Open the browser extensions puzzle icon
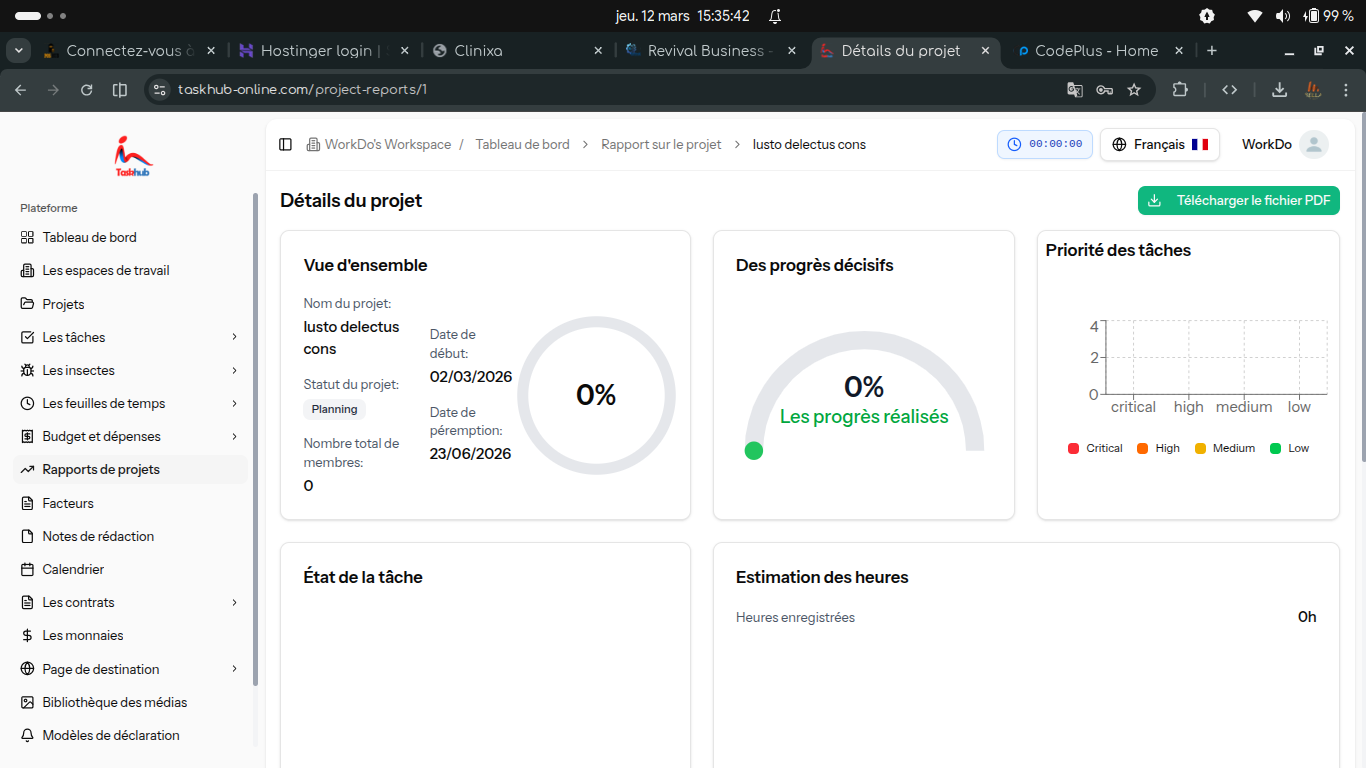 pyautogui.click(x=1180, y=90)
